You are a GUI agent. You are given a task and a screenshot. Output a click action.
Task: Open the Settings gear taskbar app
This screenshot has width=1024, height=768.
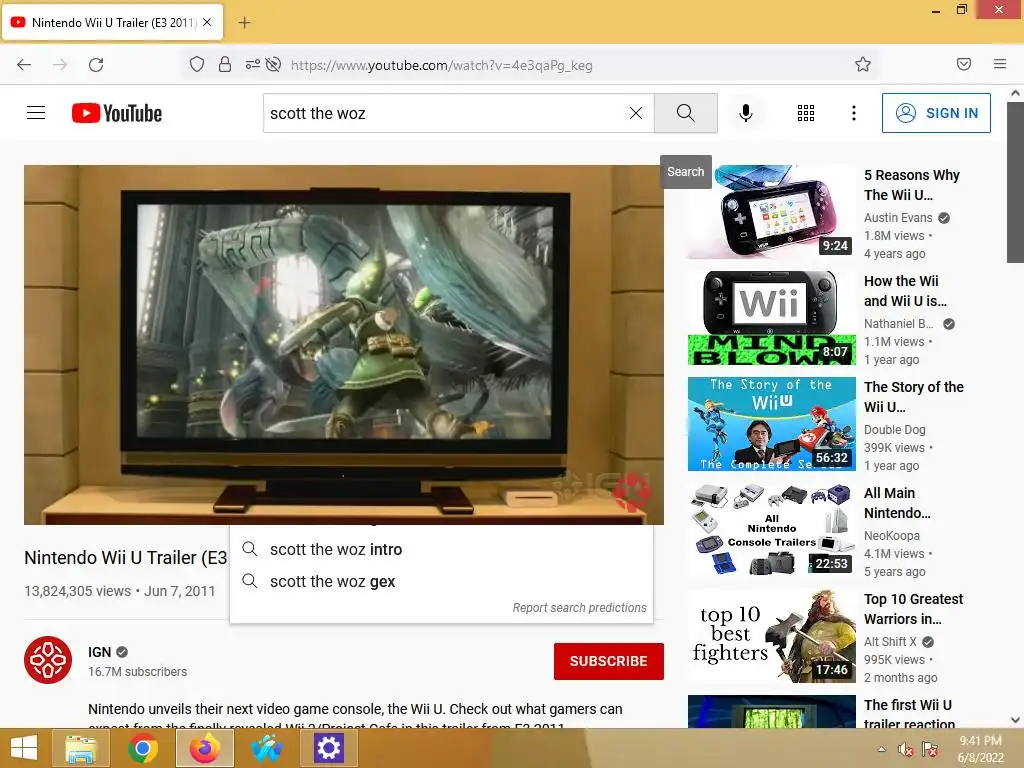tap(328, 748)
